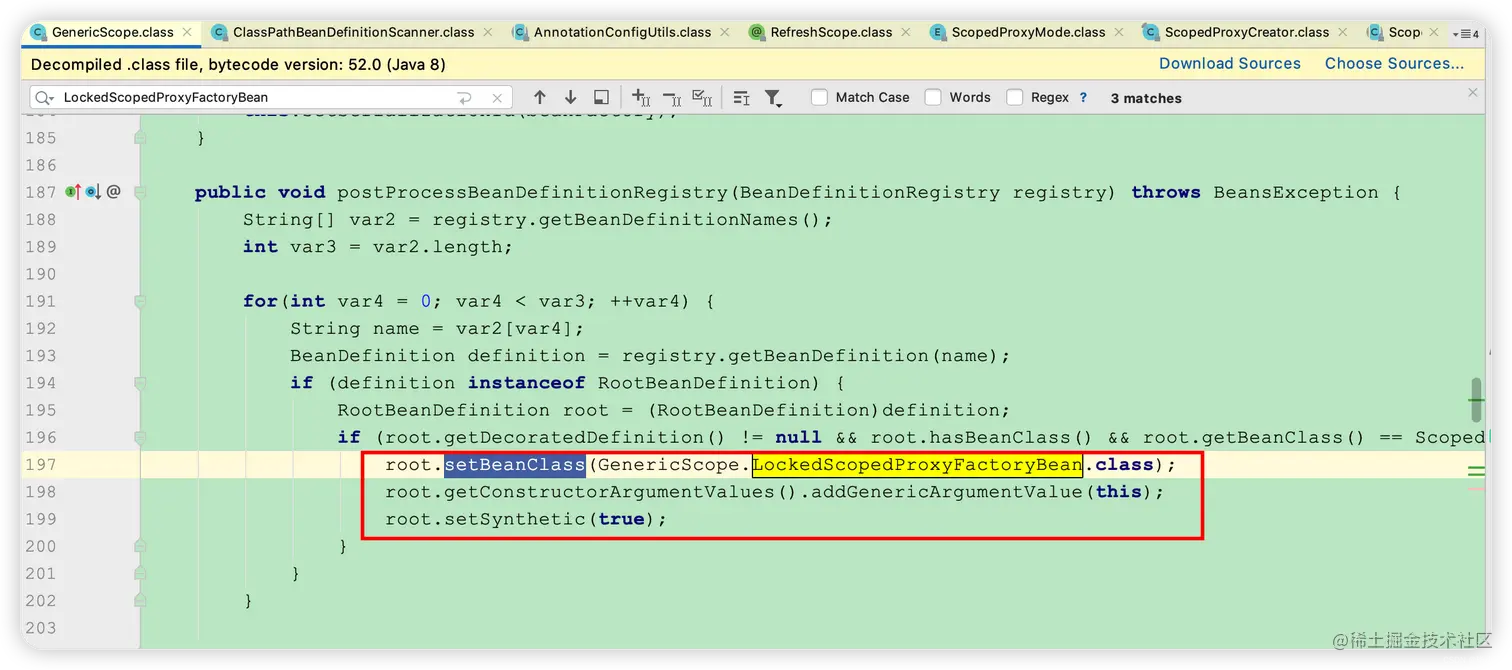1512x670 pixels.
Task: Enable the Regex checkbox
Action: click(1015, 97)
